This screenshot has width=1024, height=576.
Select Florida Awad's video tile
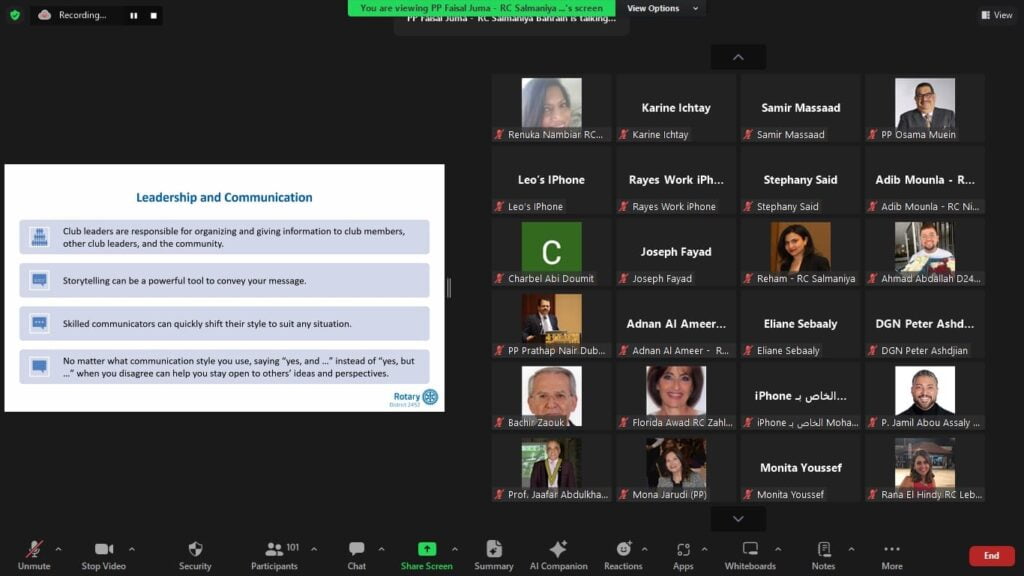point(676,396)
